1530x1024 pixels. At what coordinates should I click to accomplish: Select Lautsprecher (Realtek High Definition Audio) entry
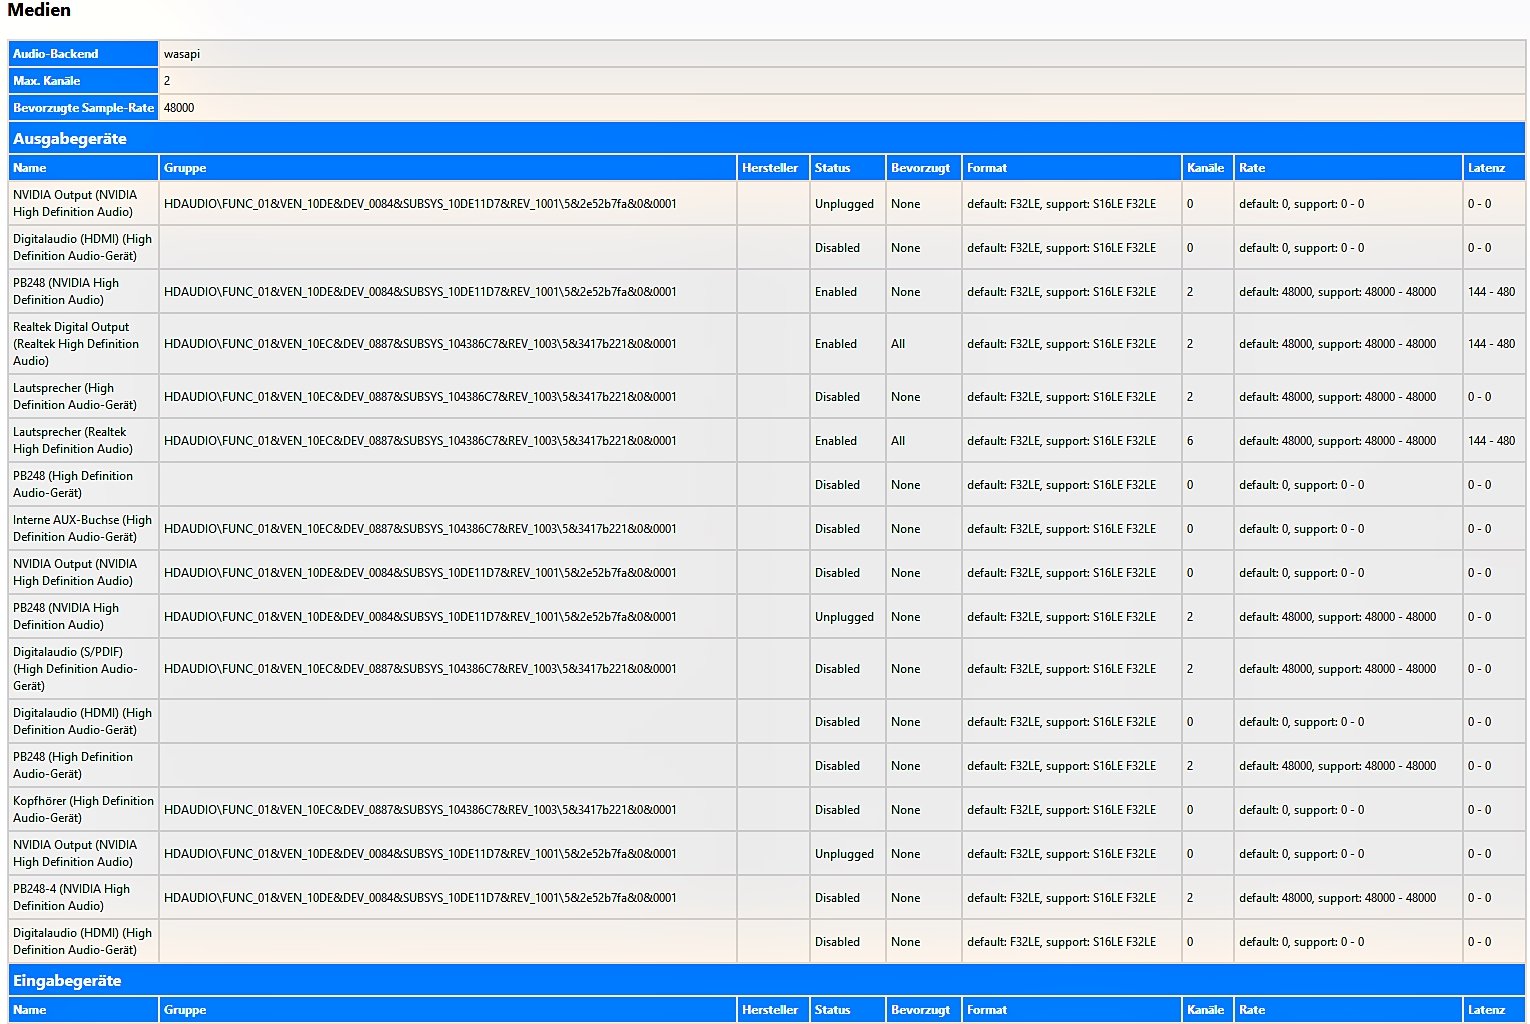pyautogui.click(x=73, y=441)
